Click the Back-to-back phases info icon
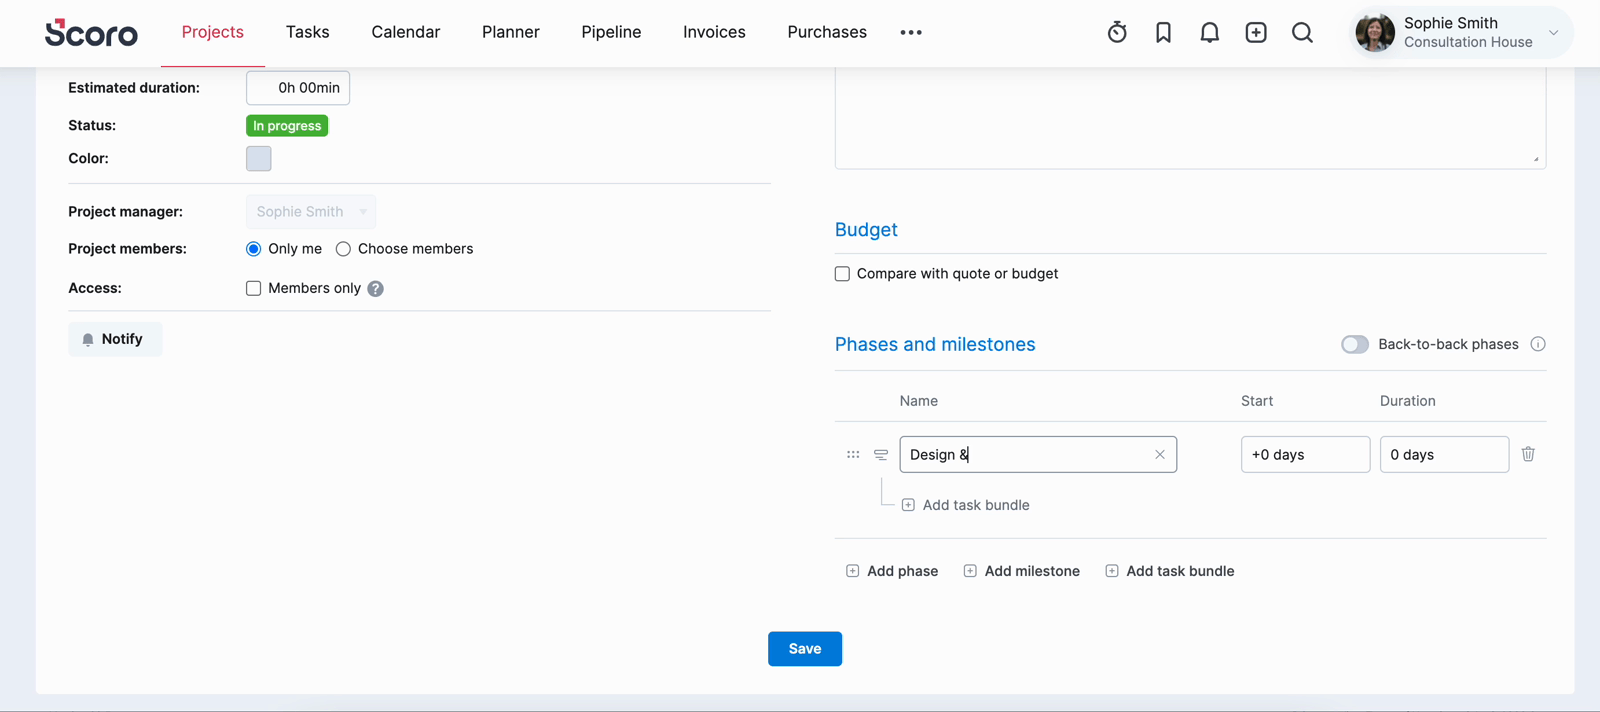The width and height of the screenshot is (1600, 712). [x=1538, y=344]
